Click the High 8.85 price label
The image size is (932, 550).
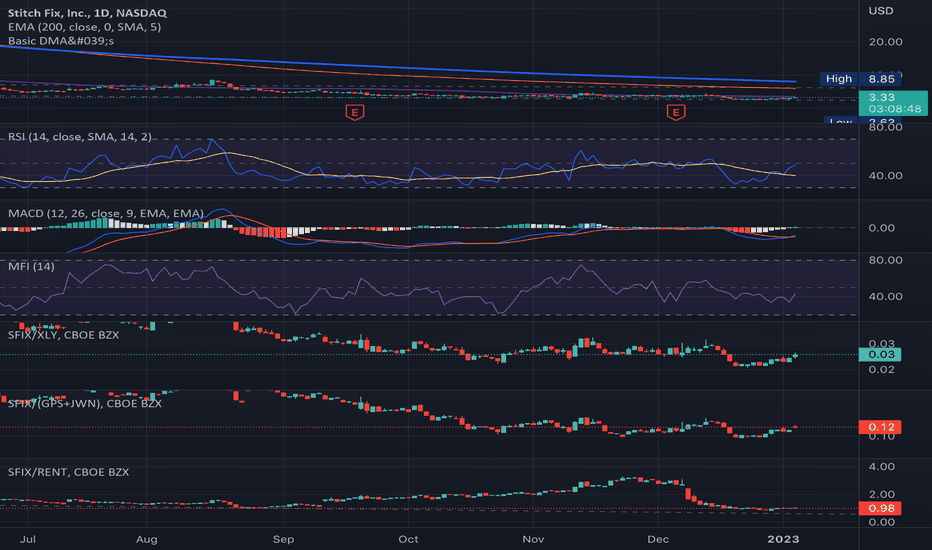860,78
